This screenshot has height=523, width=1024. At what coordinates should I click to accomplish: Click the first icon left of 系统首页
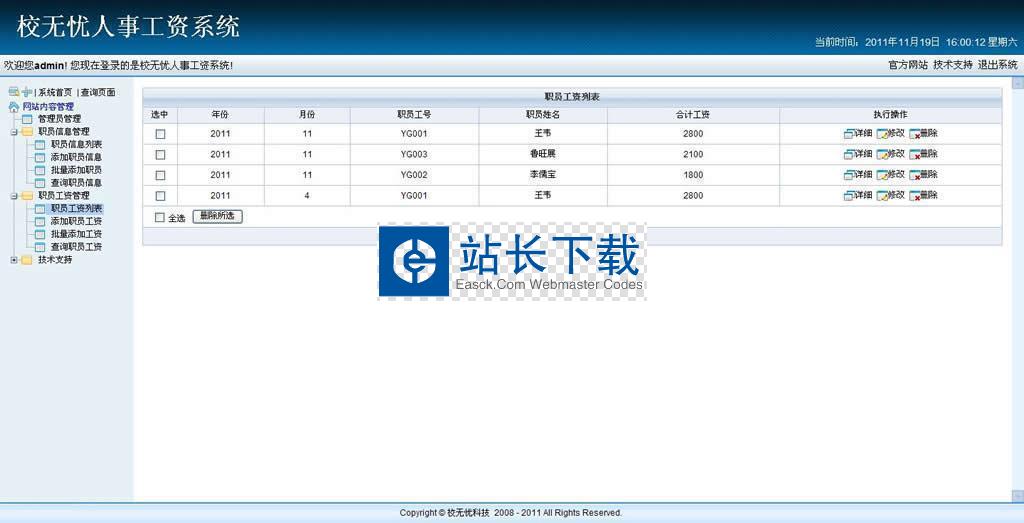coord(14,92)
